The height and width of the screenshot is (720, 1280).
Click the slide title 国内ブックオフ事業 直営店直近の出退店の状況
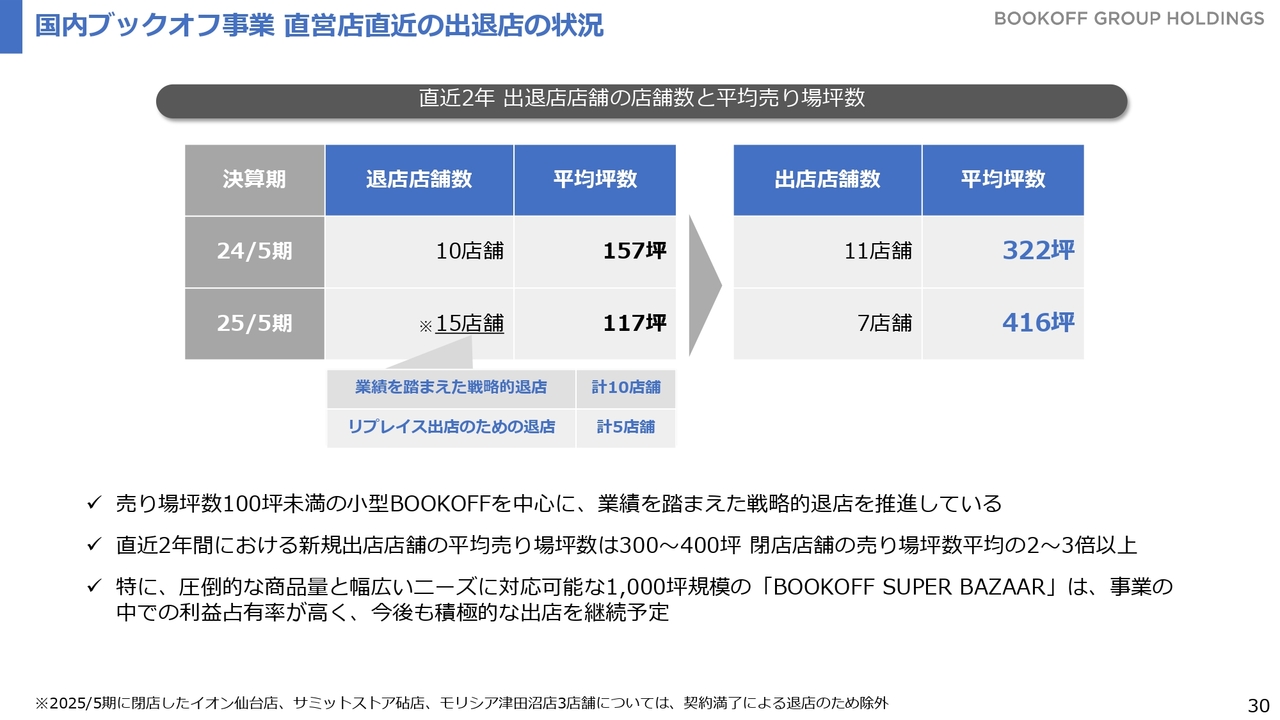[319, 25]
